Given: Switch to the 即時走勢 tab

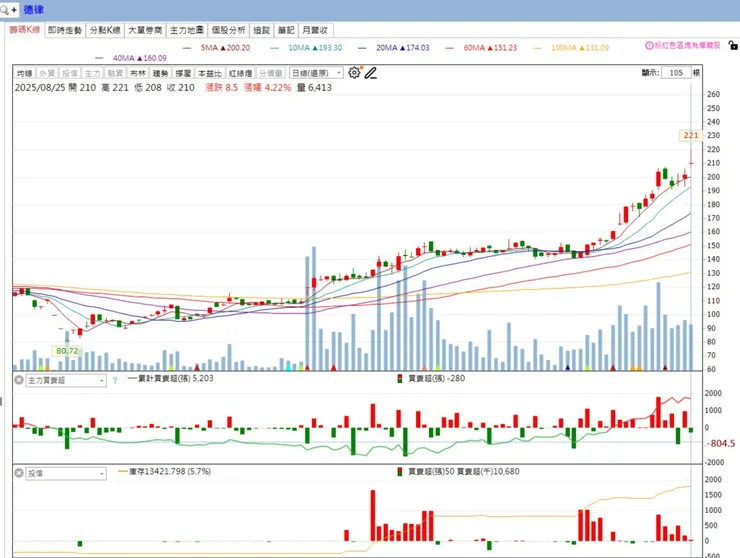Looking at the screenshot, I should [65, 30].
